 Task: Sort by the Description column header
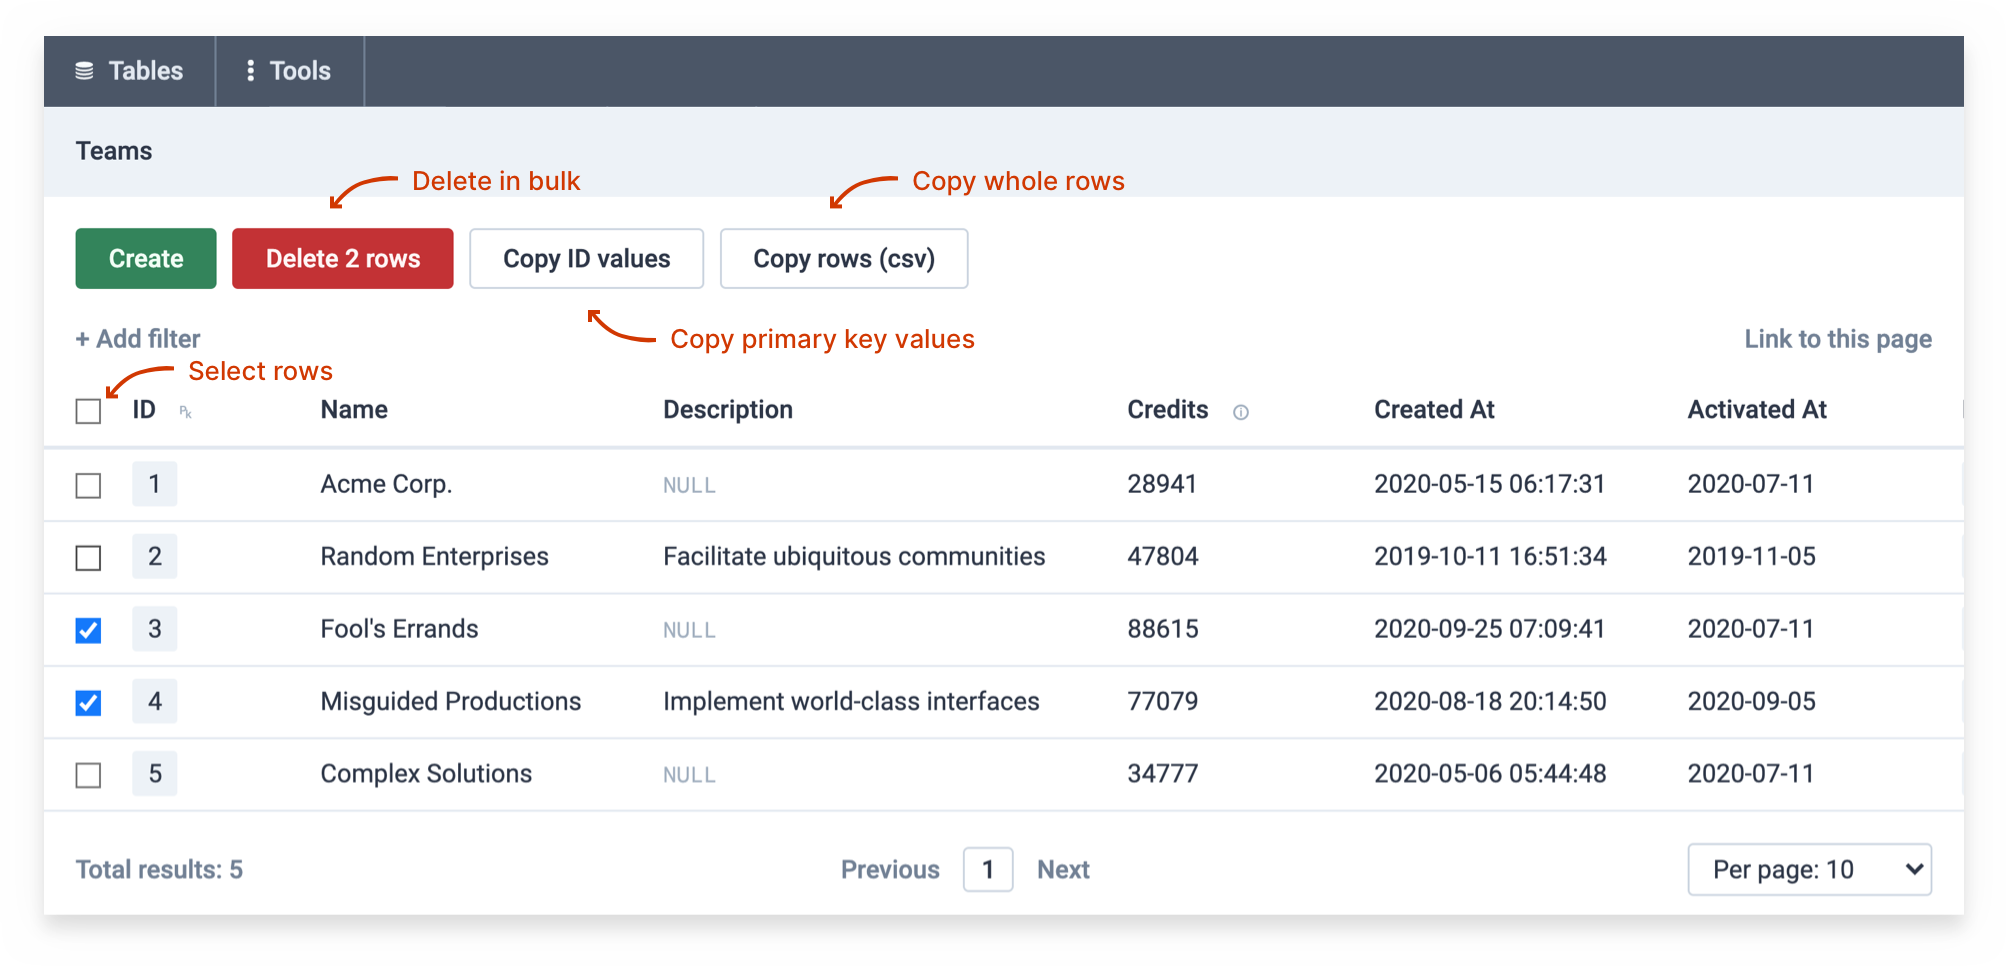pos(728,410)
